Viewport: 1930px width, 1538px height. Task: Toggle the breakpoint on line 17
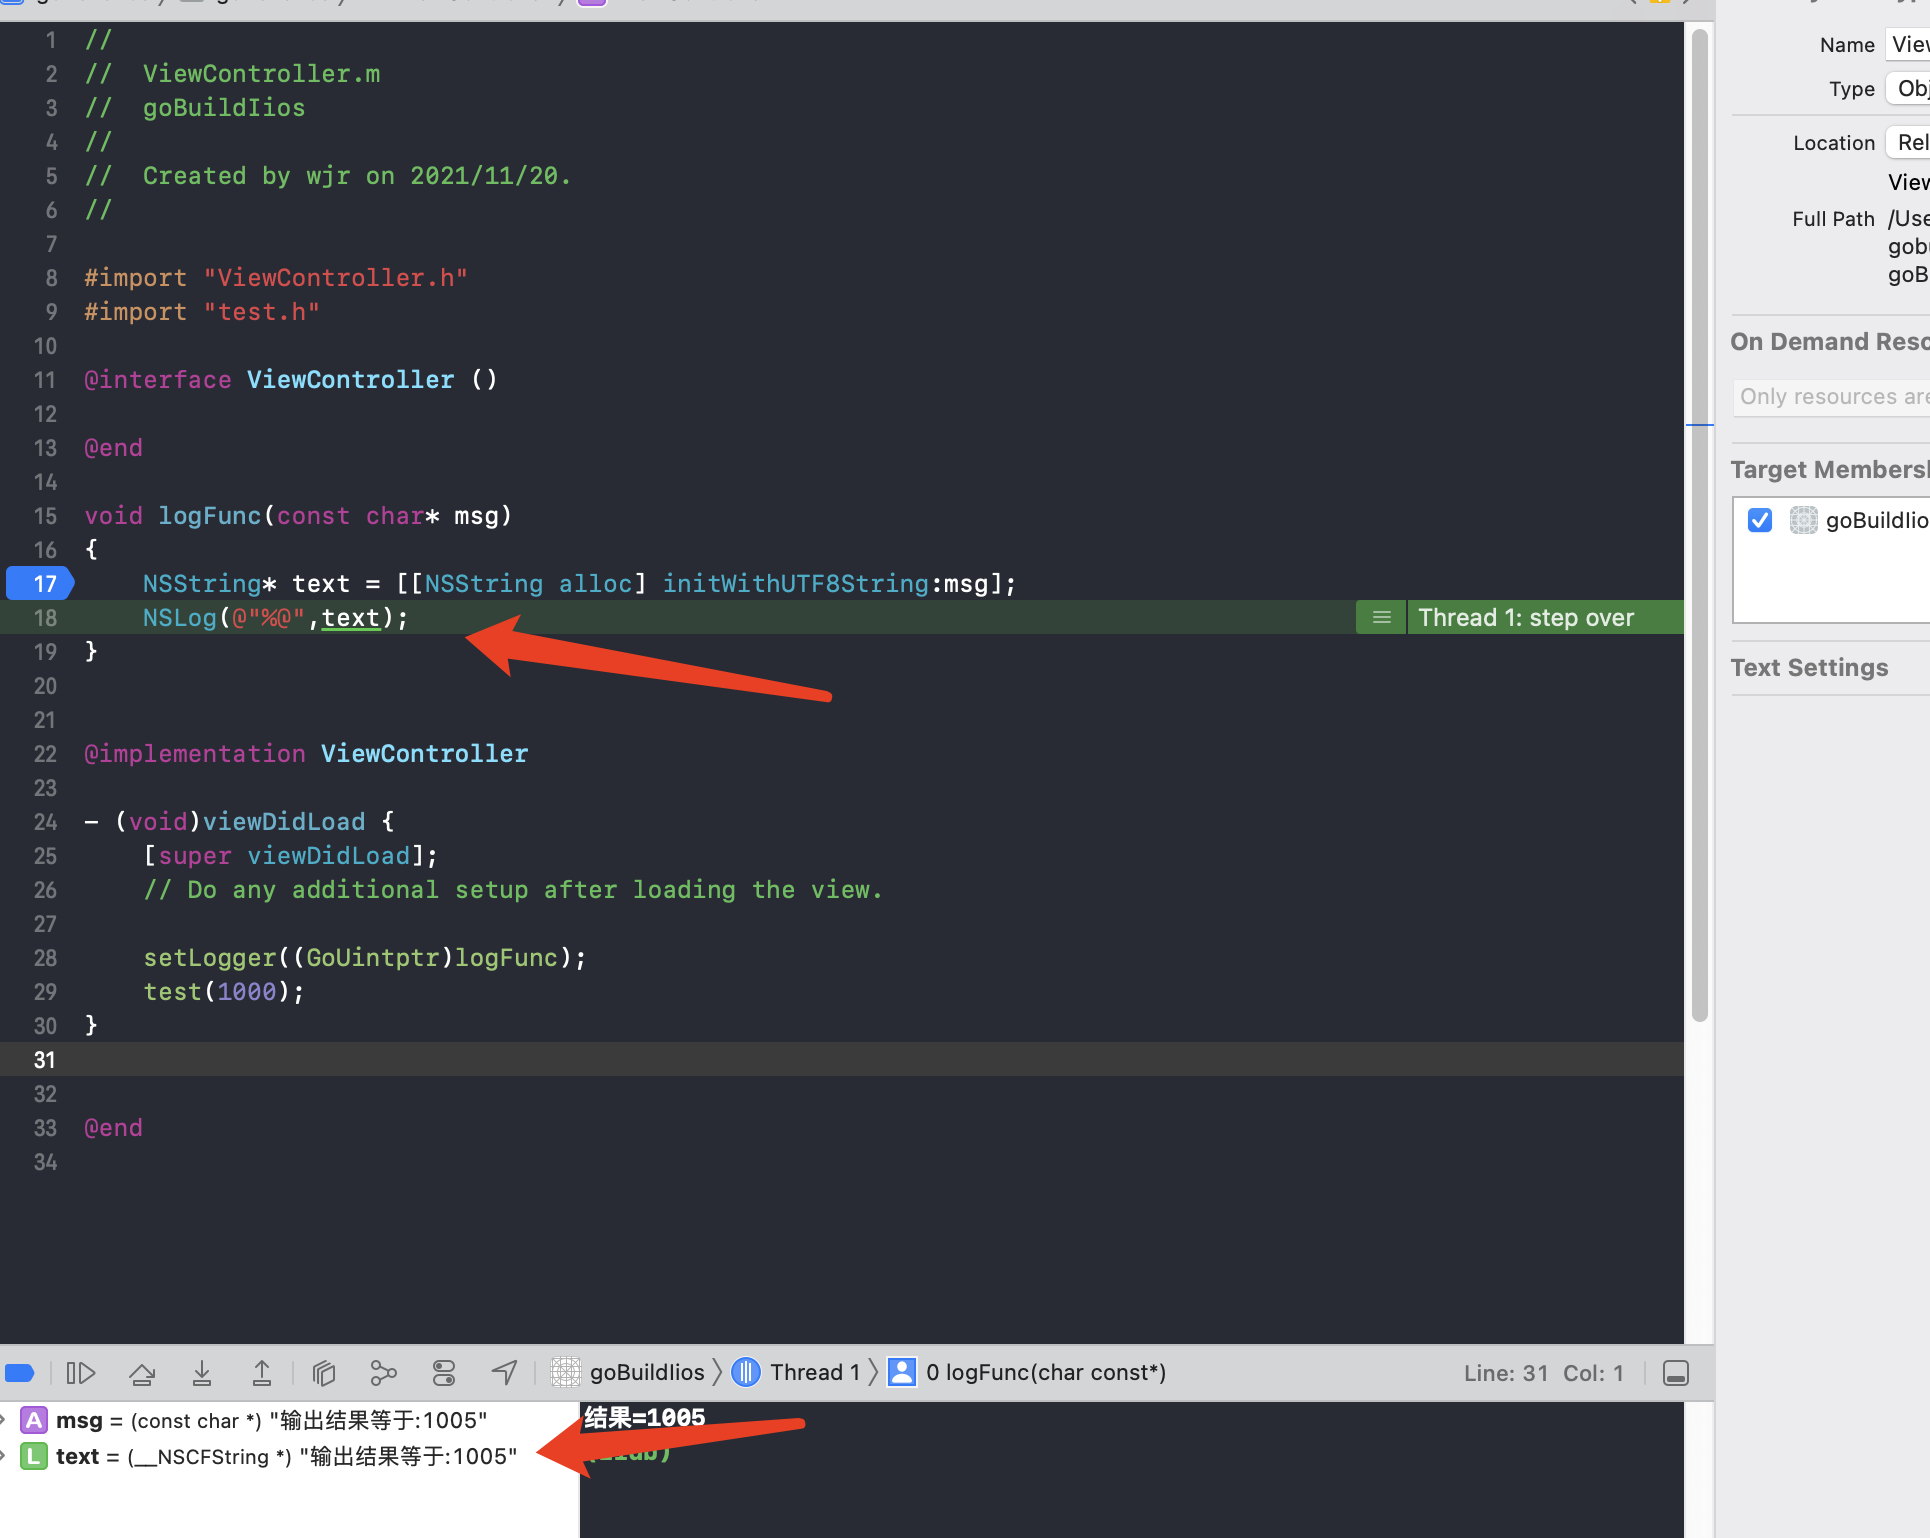pos(40,584)
